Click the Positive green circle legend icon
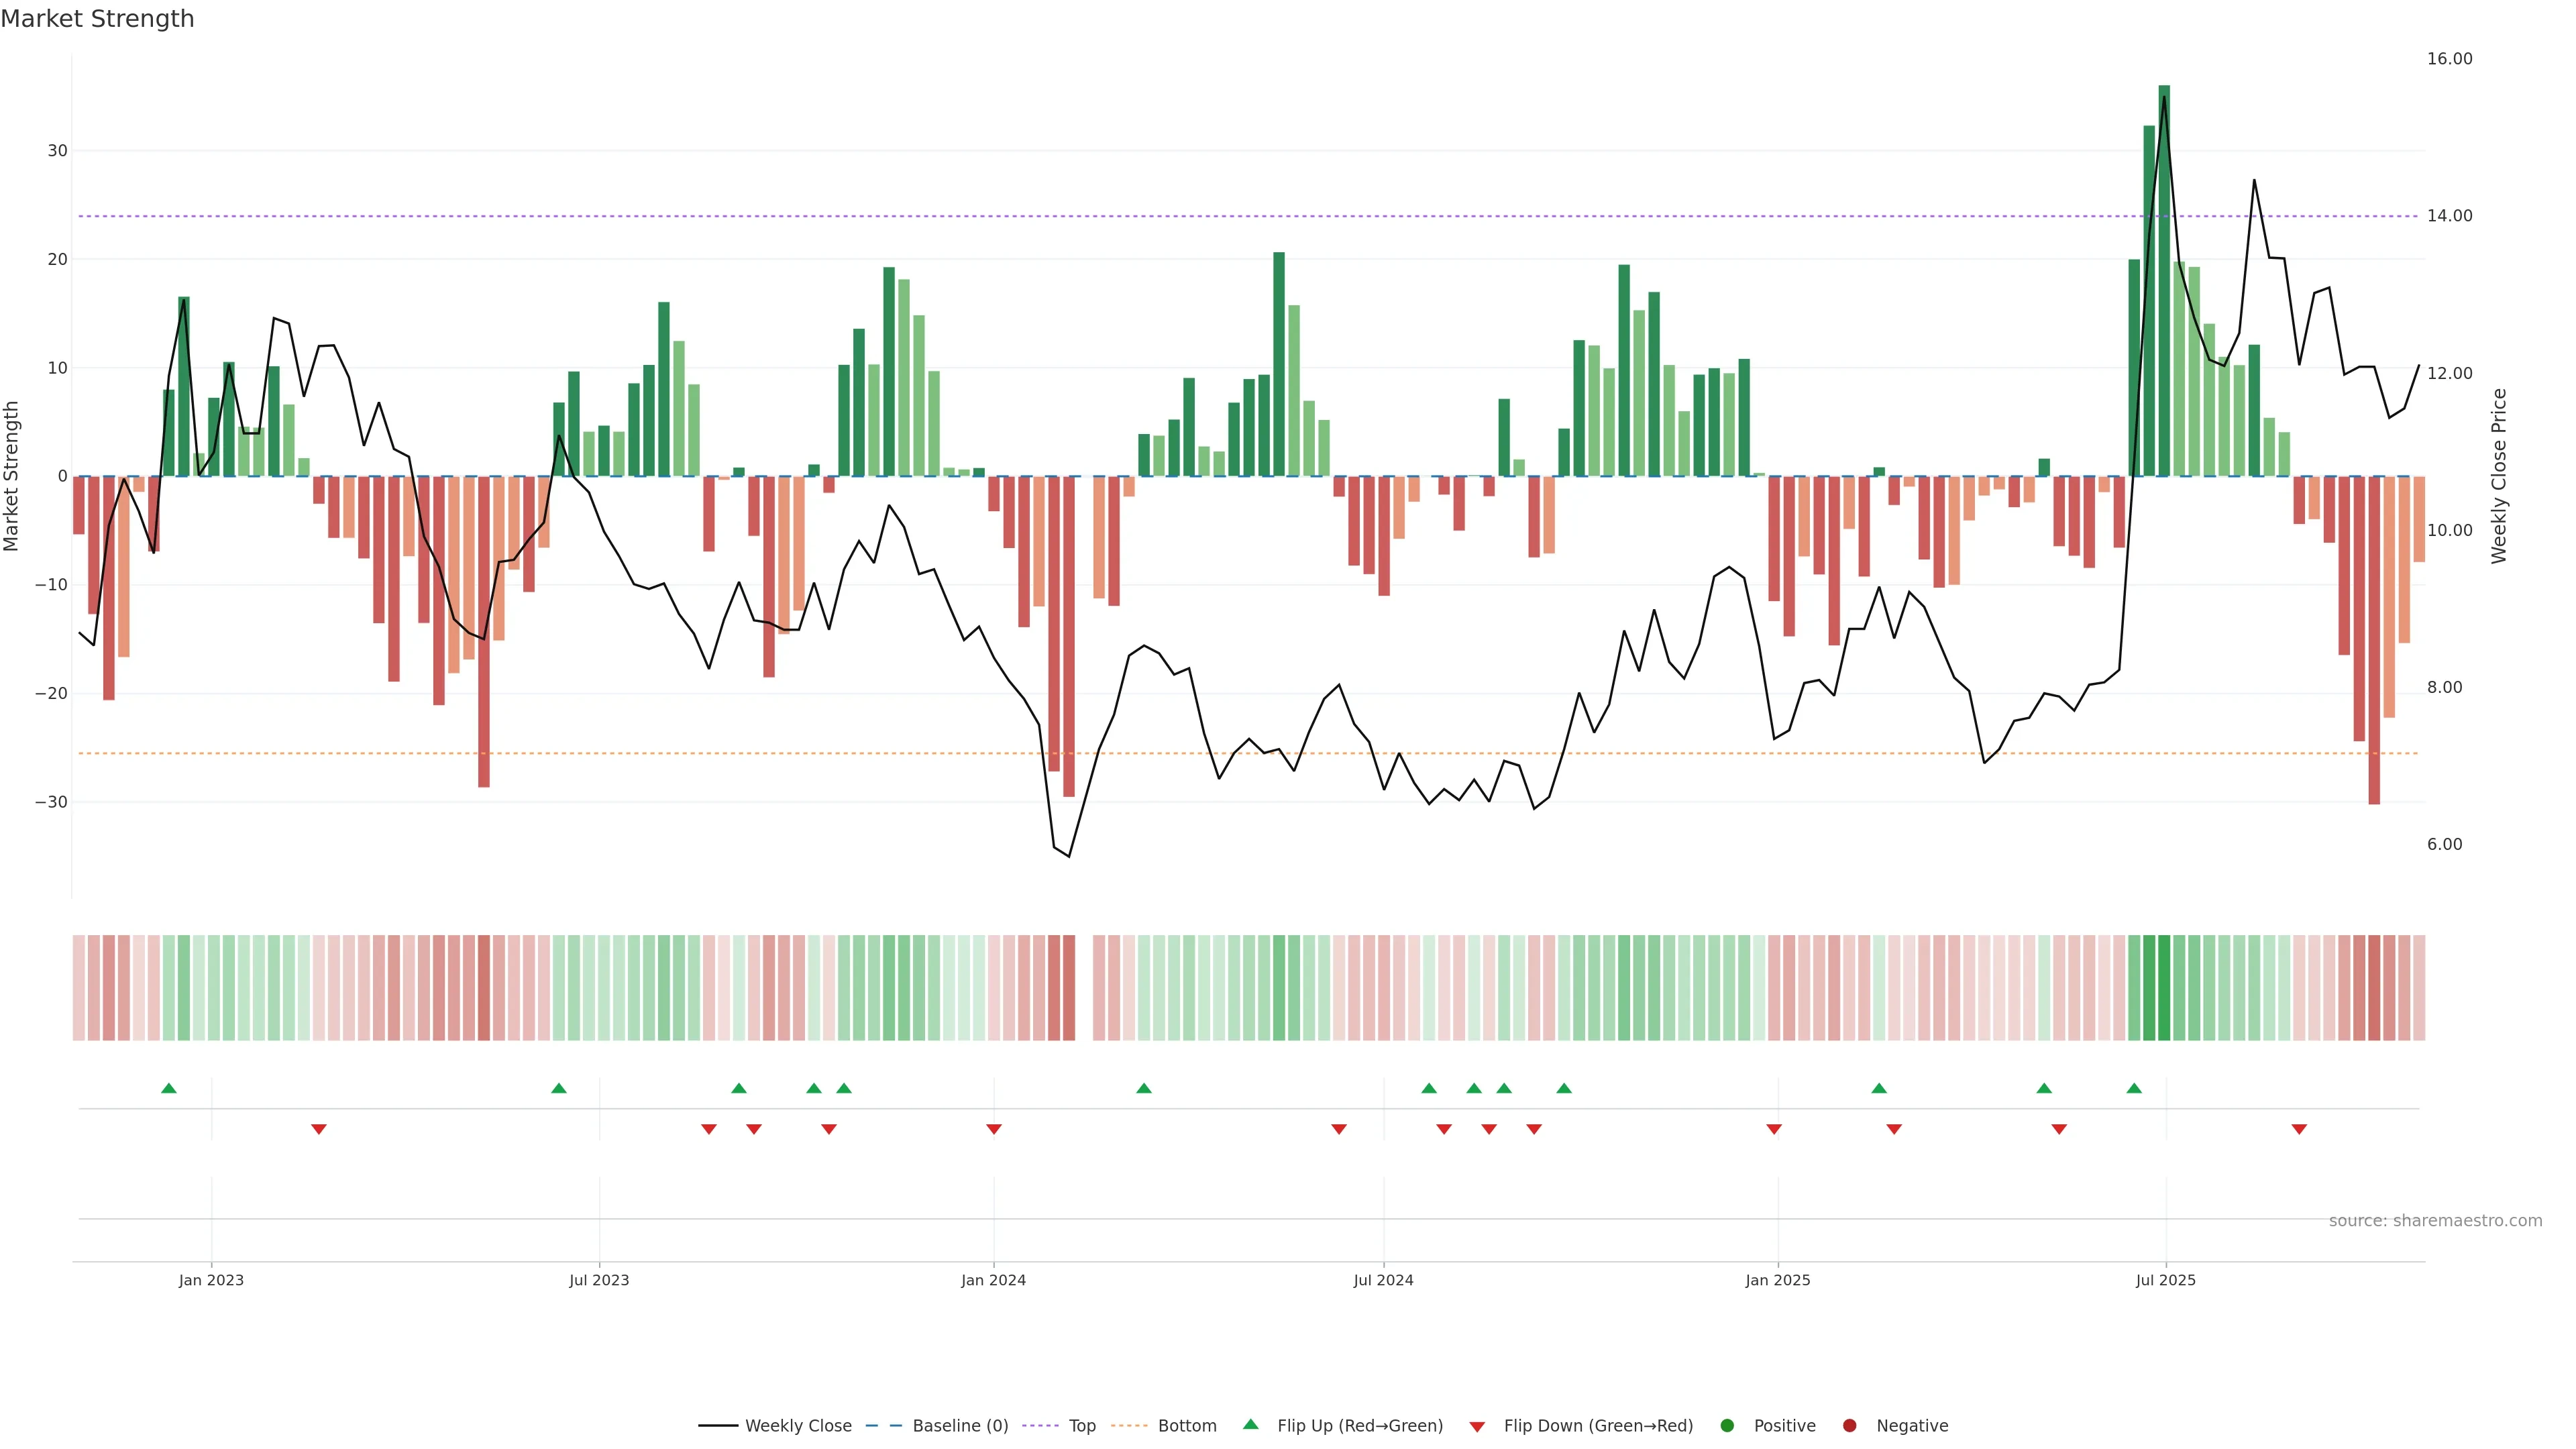 (1727, 1426)
